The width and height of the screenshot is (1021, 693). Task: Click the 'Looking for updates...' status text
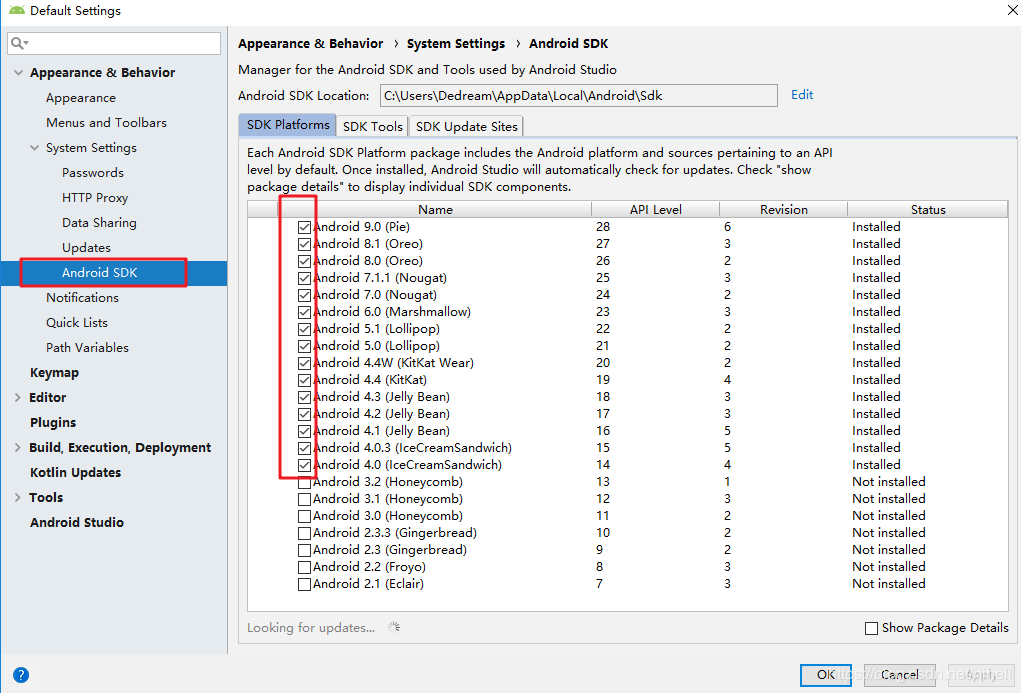[x=311, y=628]
